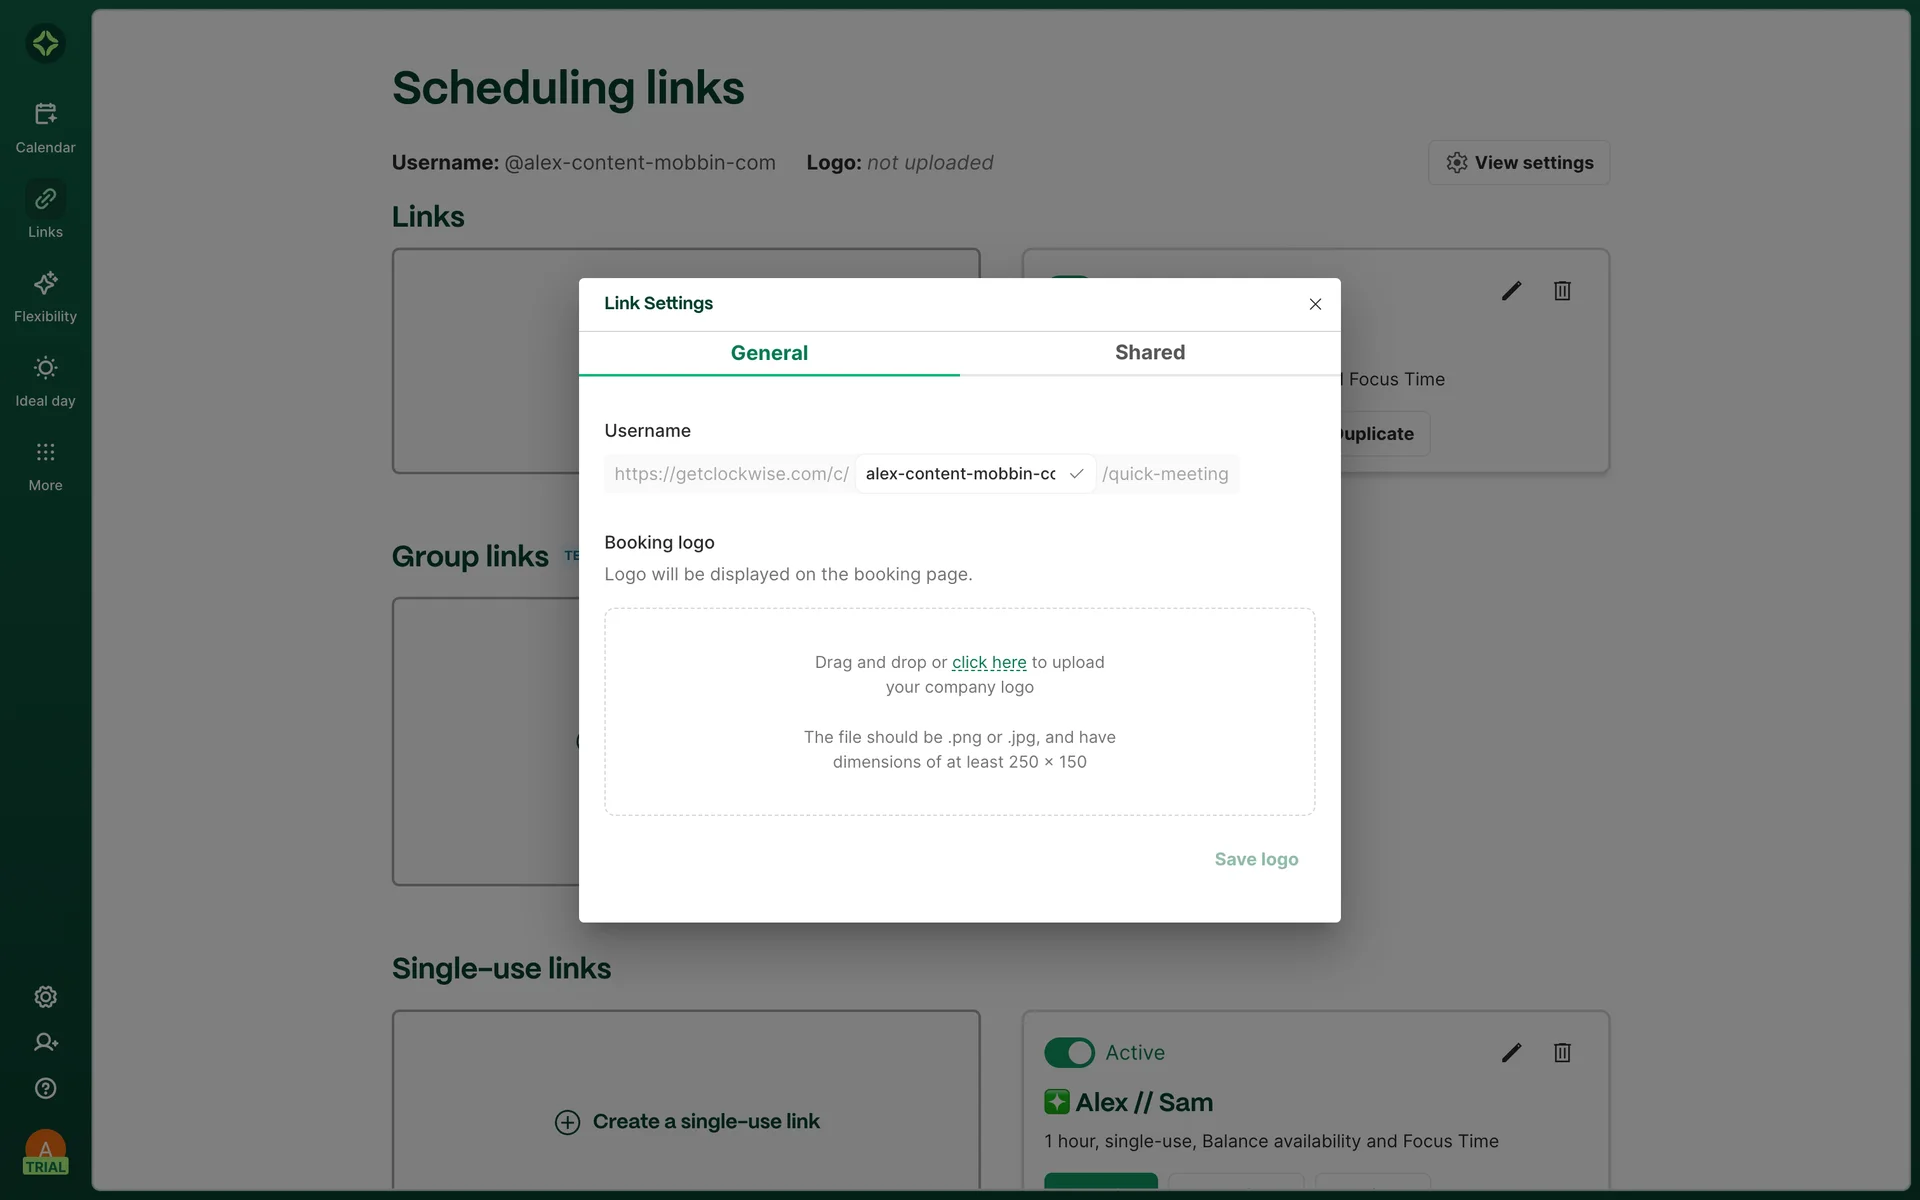
Task: Click the invite teammate icon
Action: click(x=45, y=1042)
